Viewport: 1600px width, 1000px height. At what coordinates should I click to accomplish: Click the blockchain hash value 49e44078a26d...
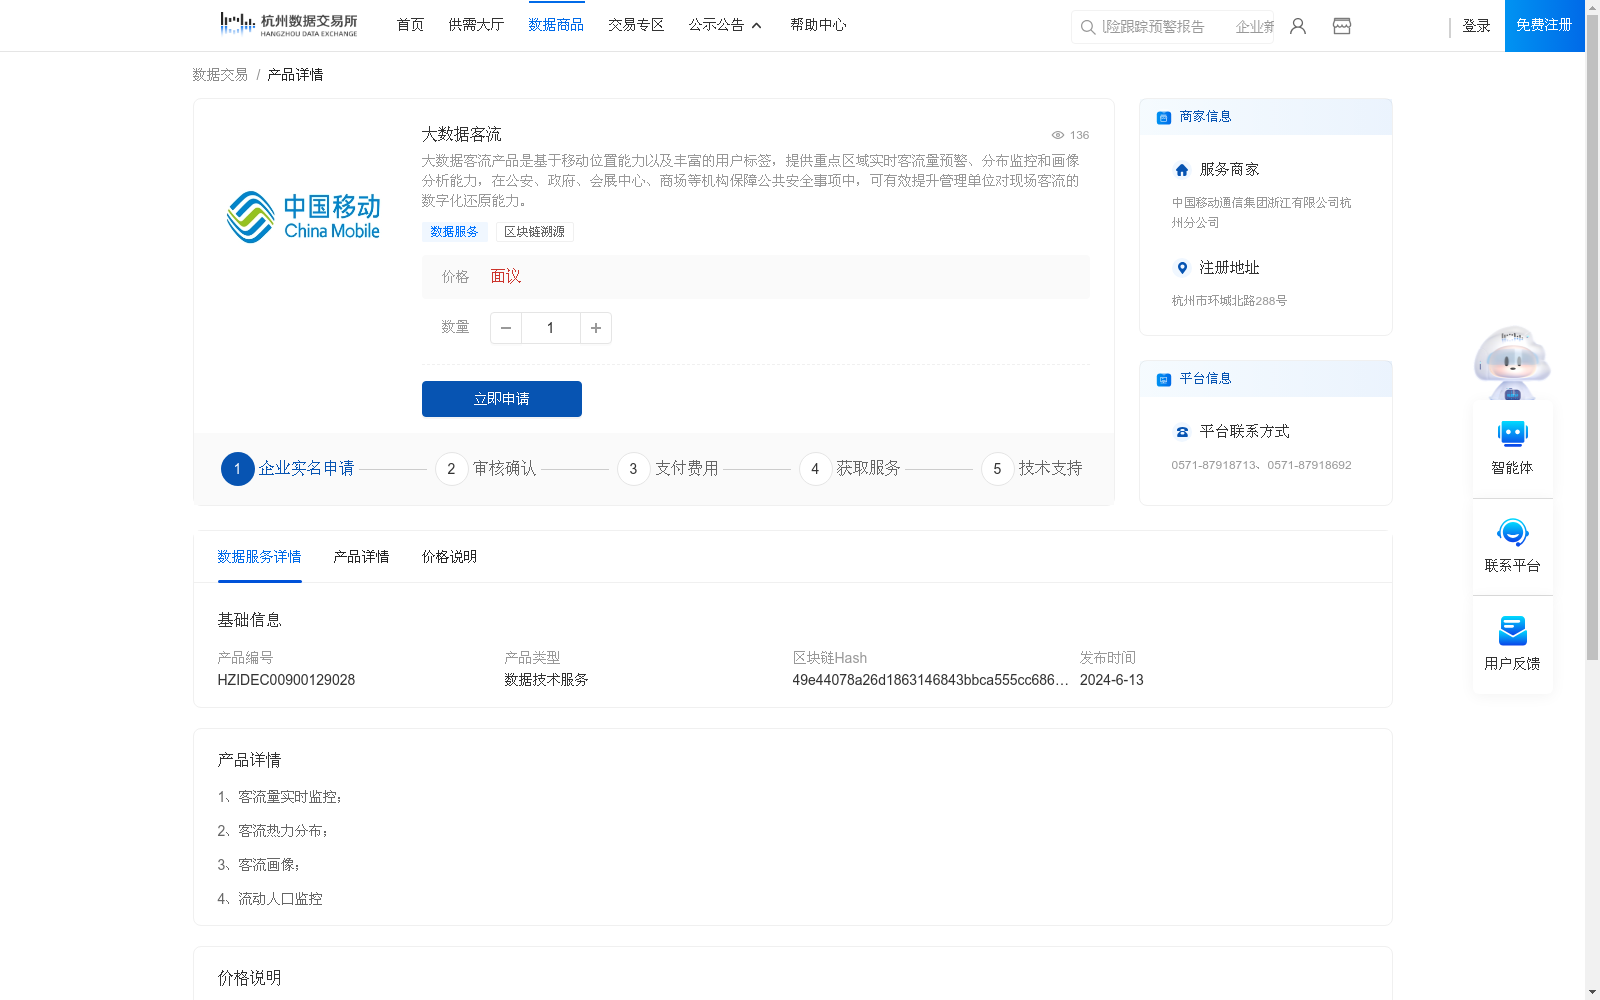[x=930, y=680]
